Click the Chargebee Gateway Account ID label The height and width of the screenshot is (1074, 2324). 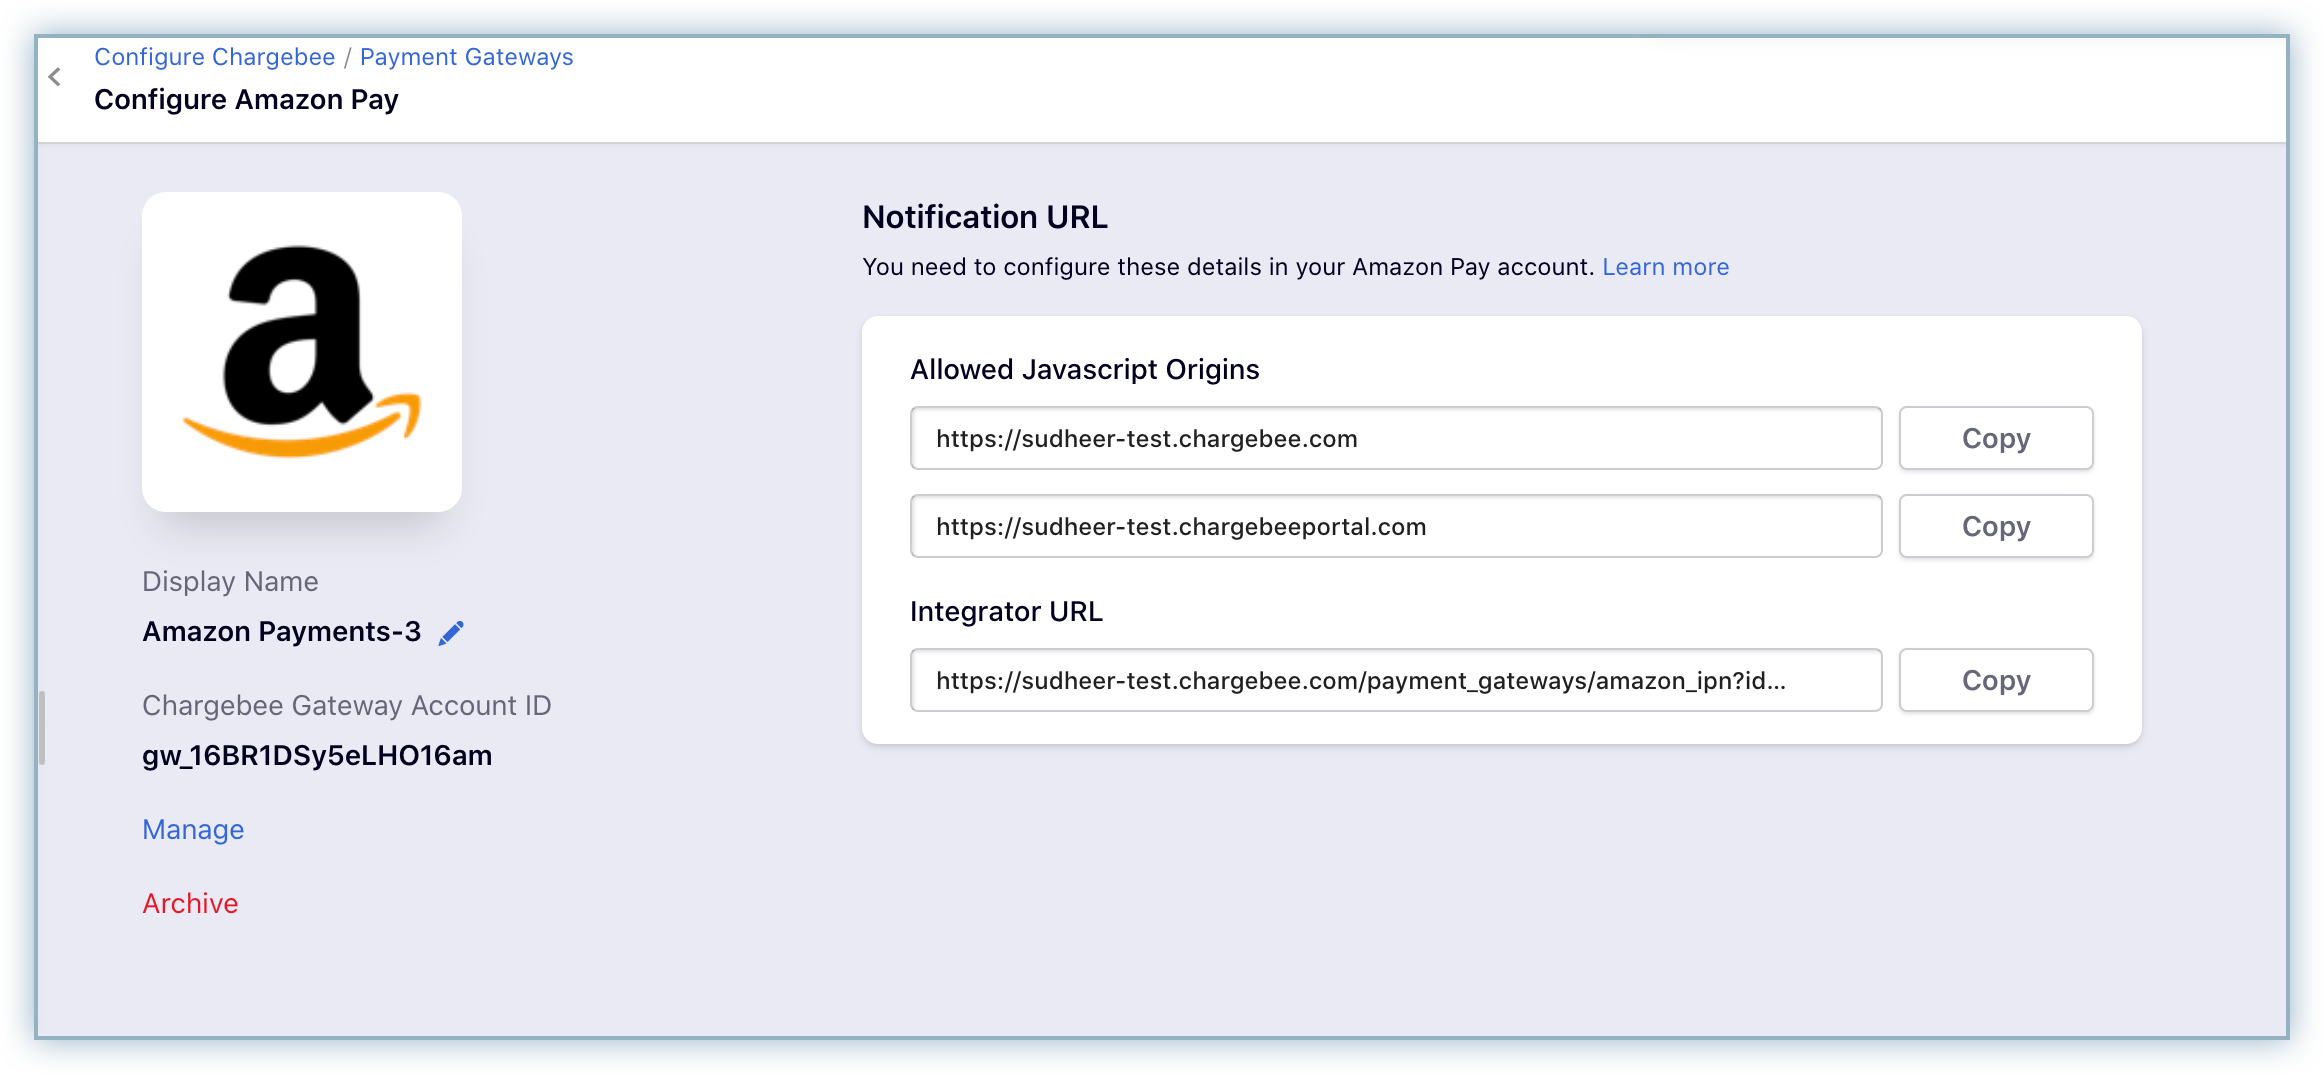[x=347, y=706]
